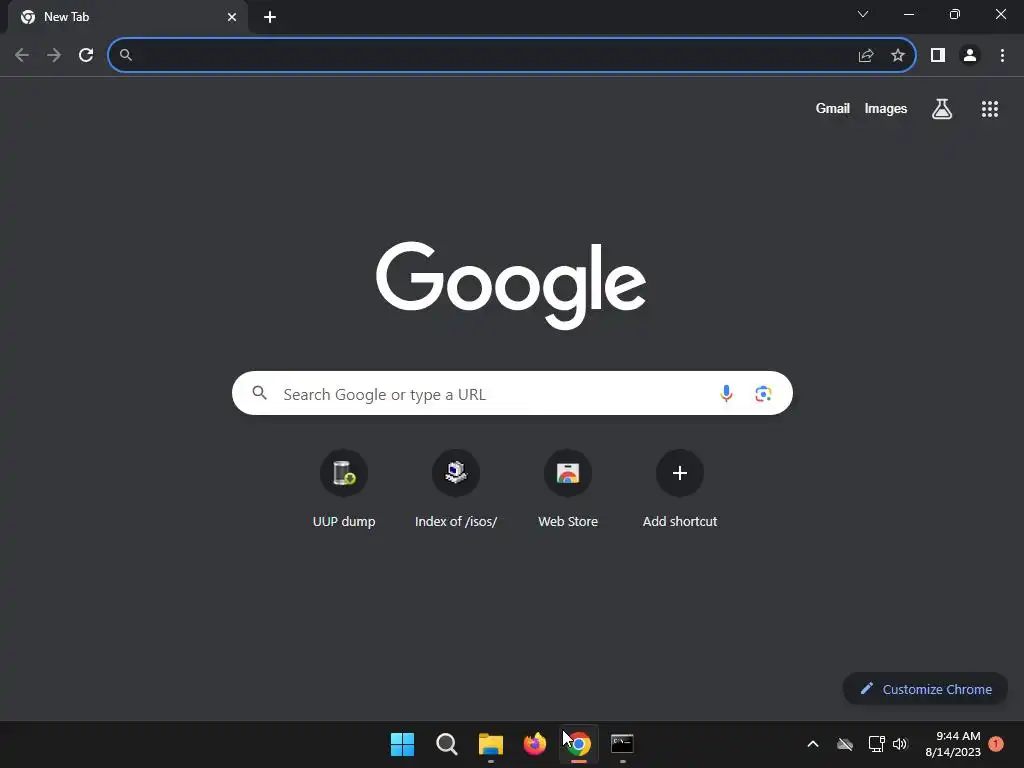The width and height of the screenshot is (1024, 768).
Task: Open notification badge in the taskbar tray
Action: click(x=996, y=744)
